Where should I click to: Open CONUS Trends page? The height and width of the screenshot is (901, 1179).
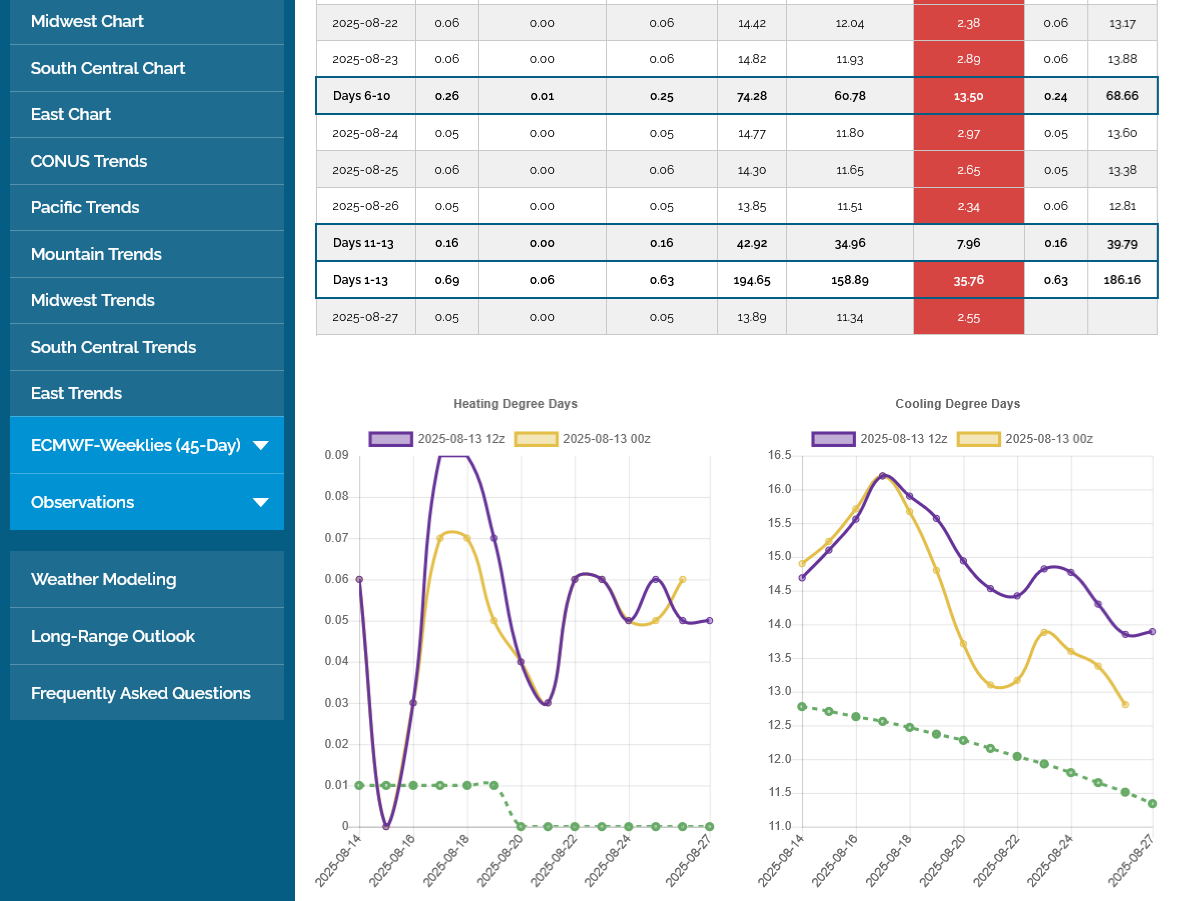89,161
